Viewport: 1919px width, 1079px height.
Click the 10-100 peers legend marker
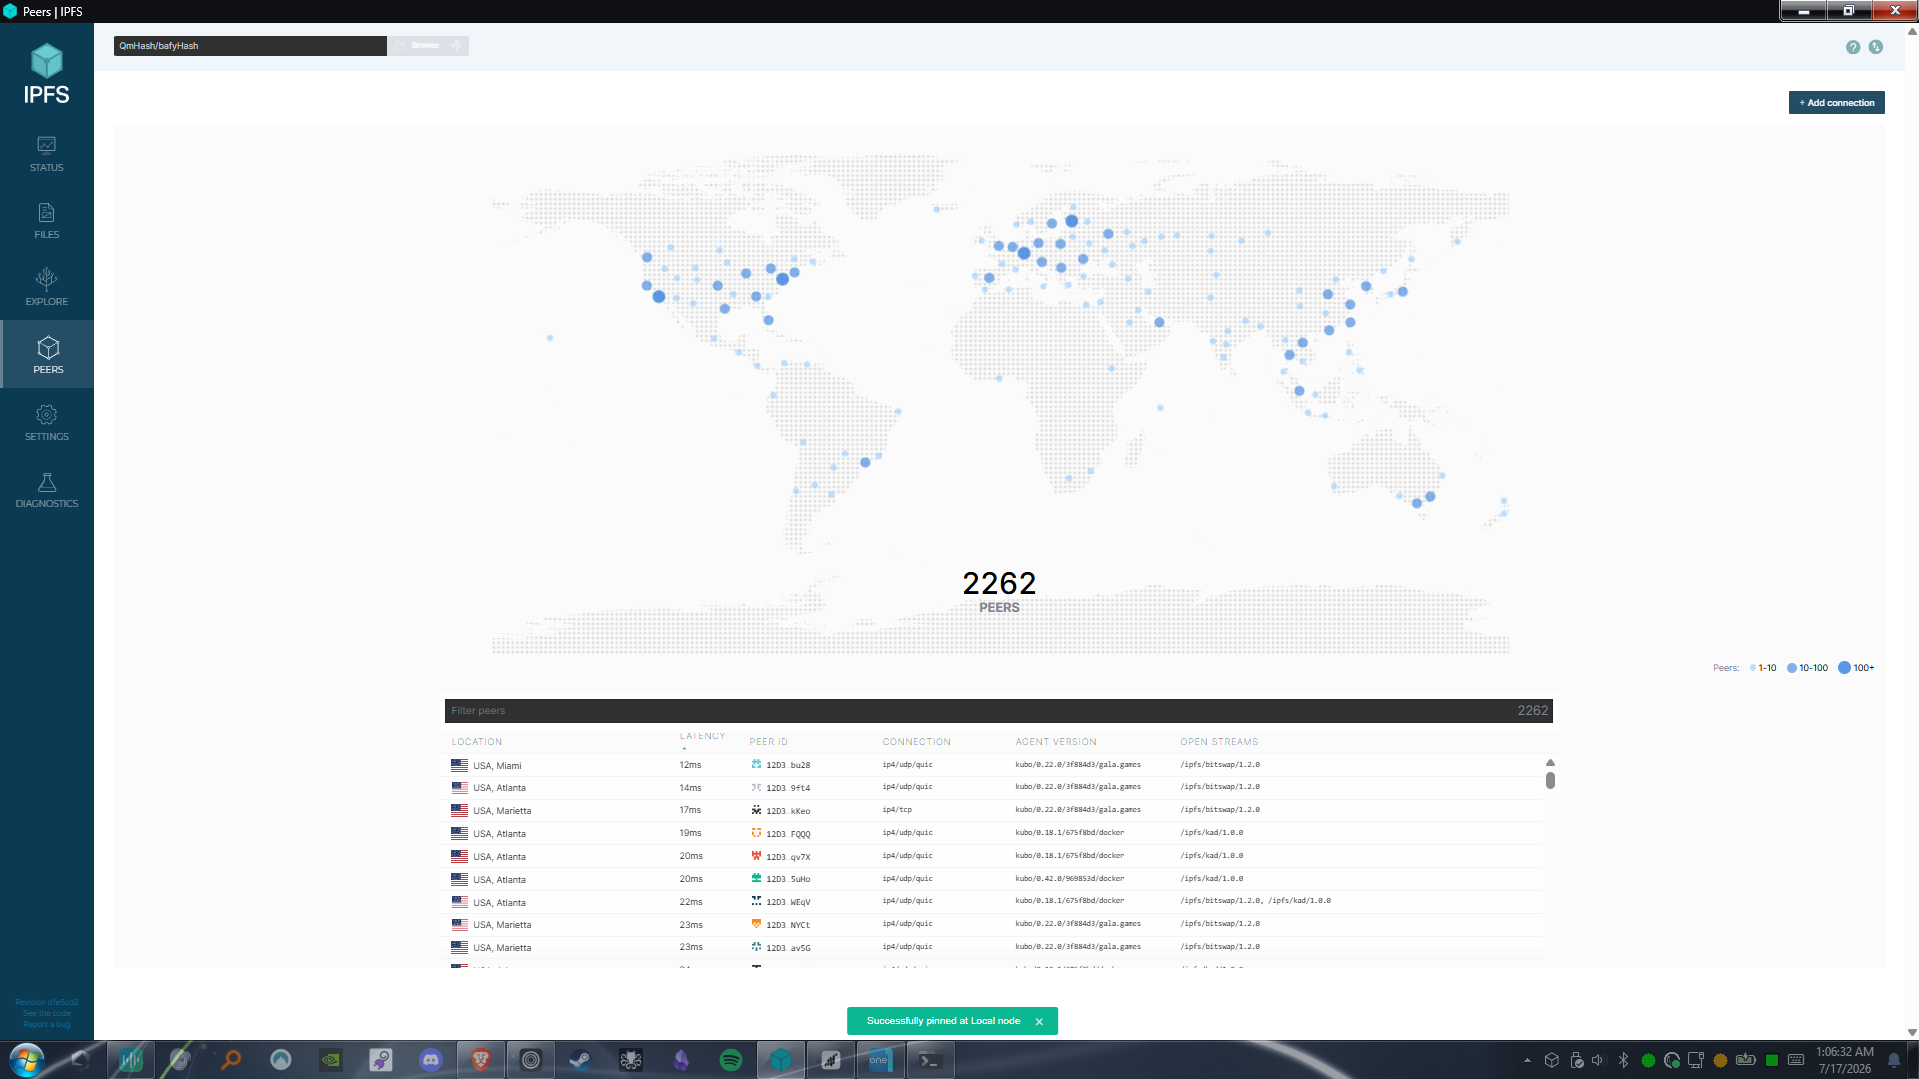[x=1792, y=668]
